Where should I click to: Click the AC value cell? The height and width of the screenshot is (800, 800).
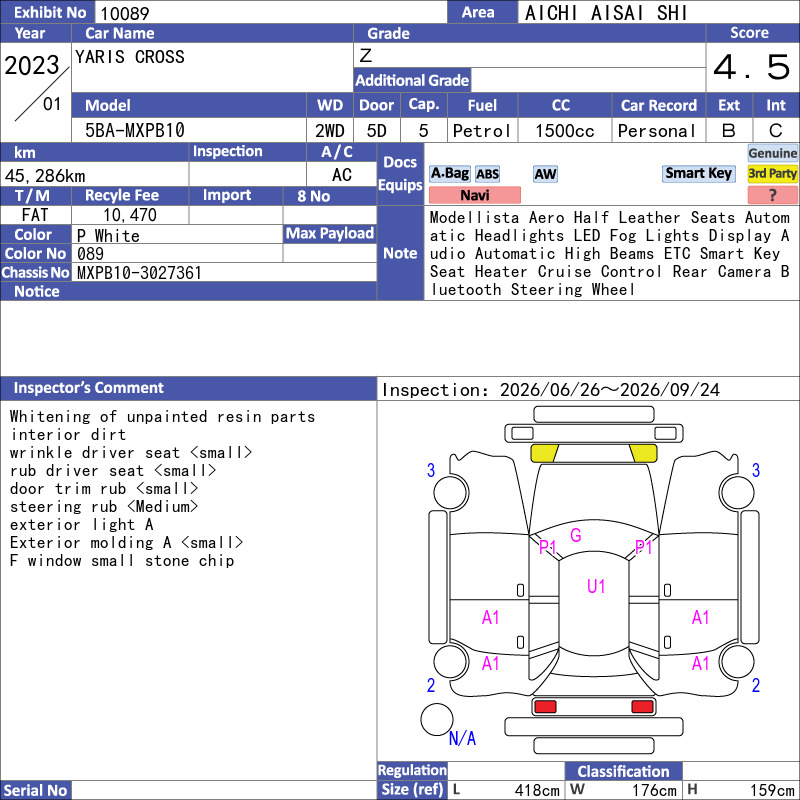tap(341, 175)
